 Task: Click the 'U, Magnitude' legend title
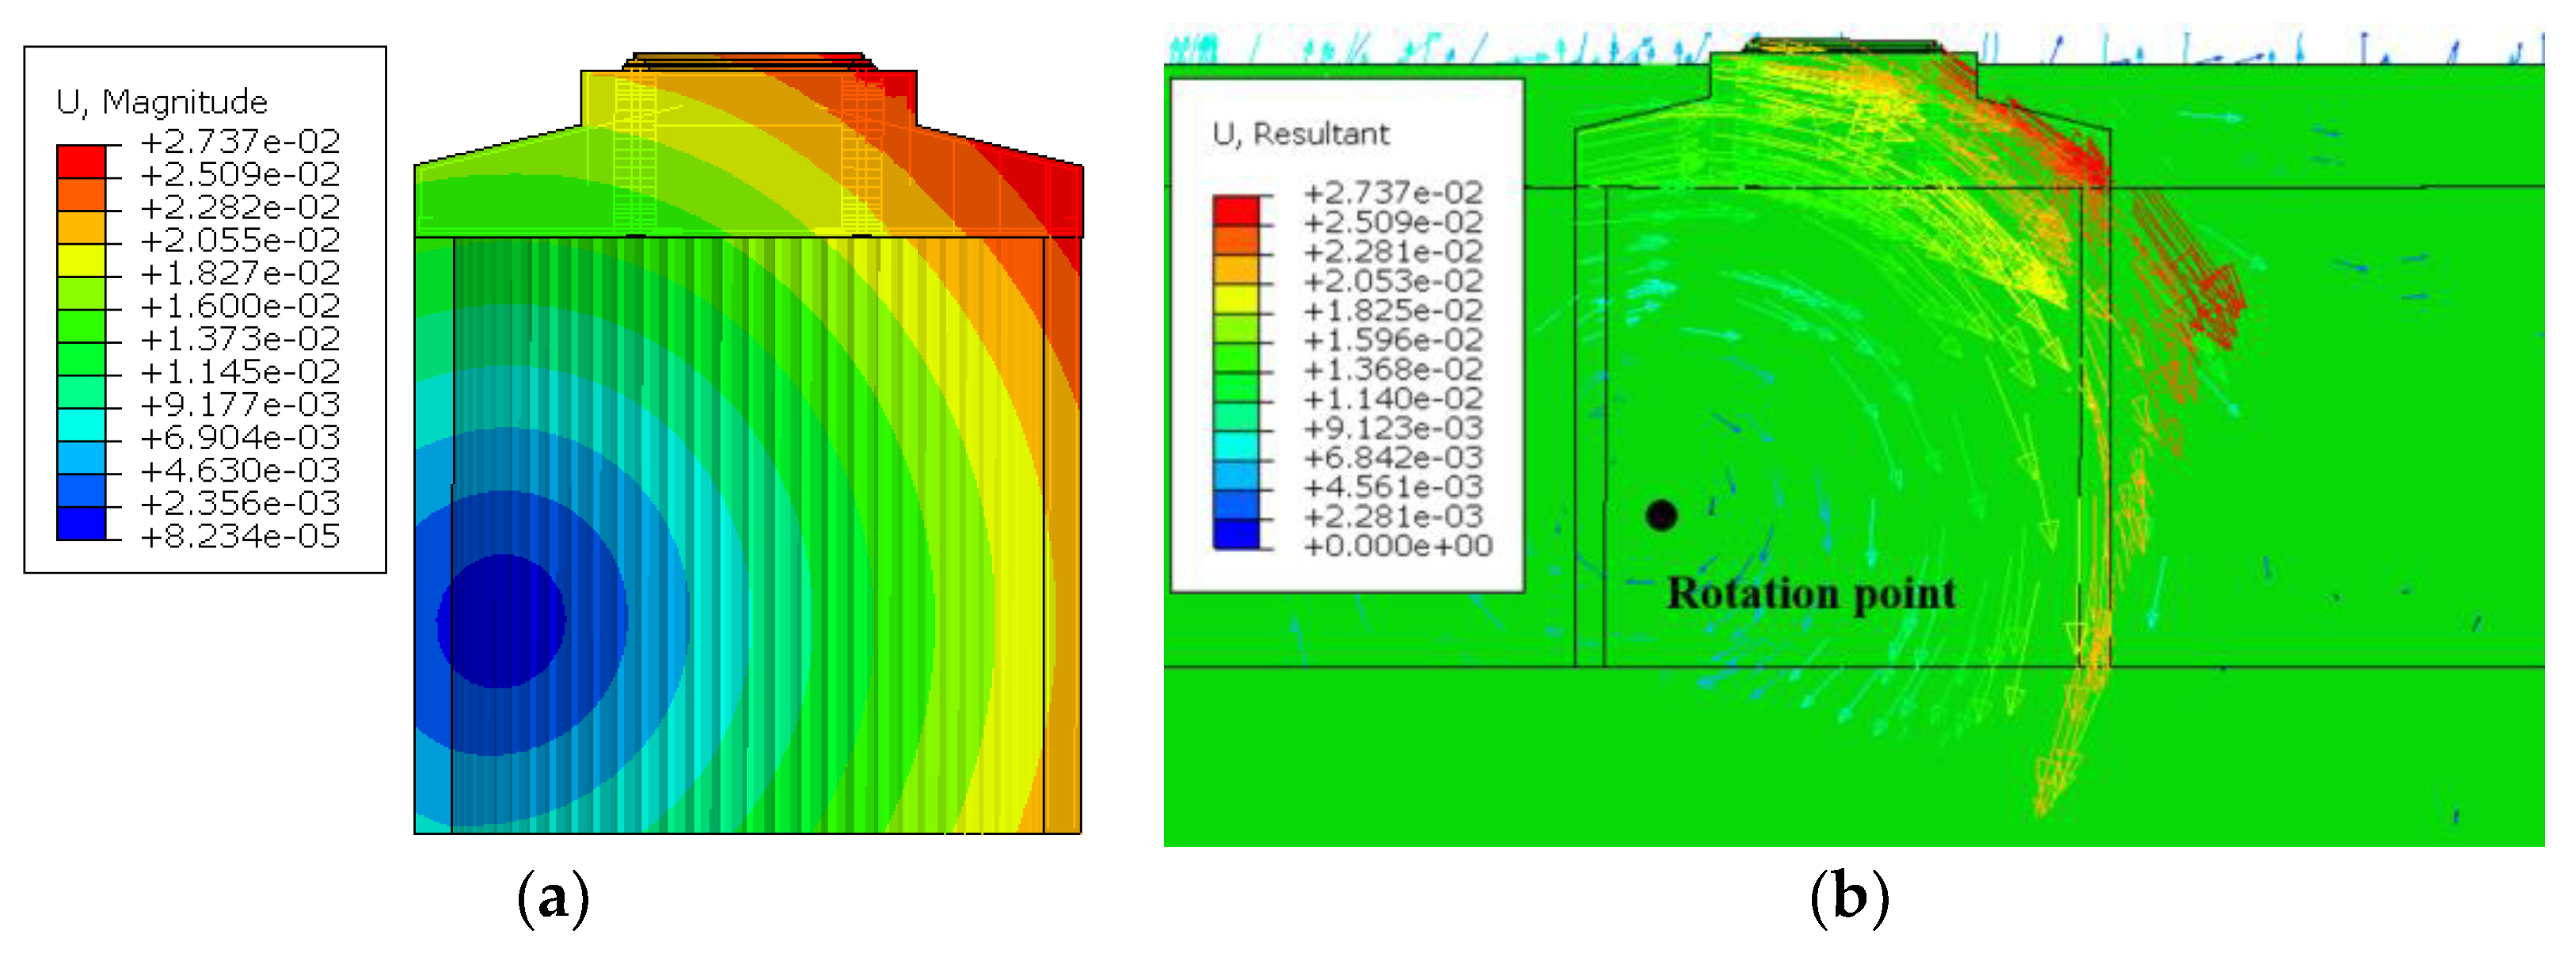click(x=162, y=102)
